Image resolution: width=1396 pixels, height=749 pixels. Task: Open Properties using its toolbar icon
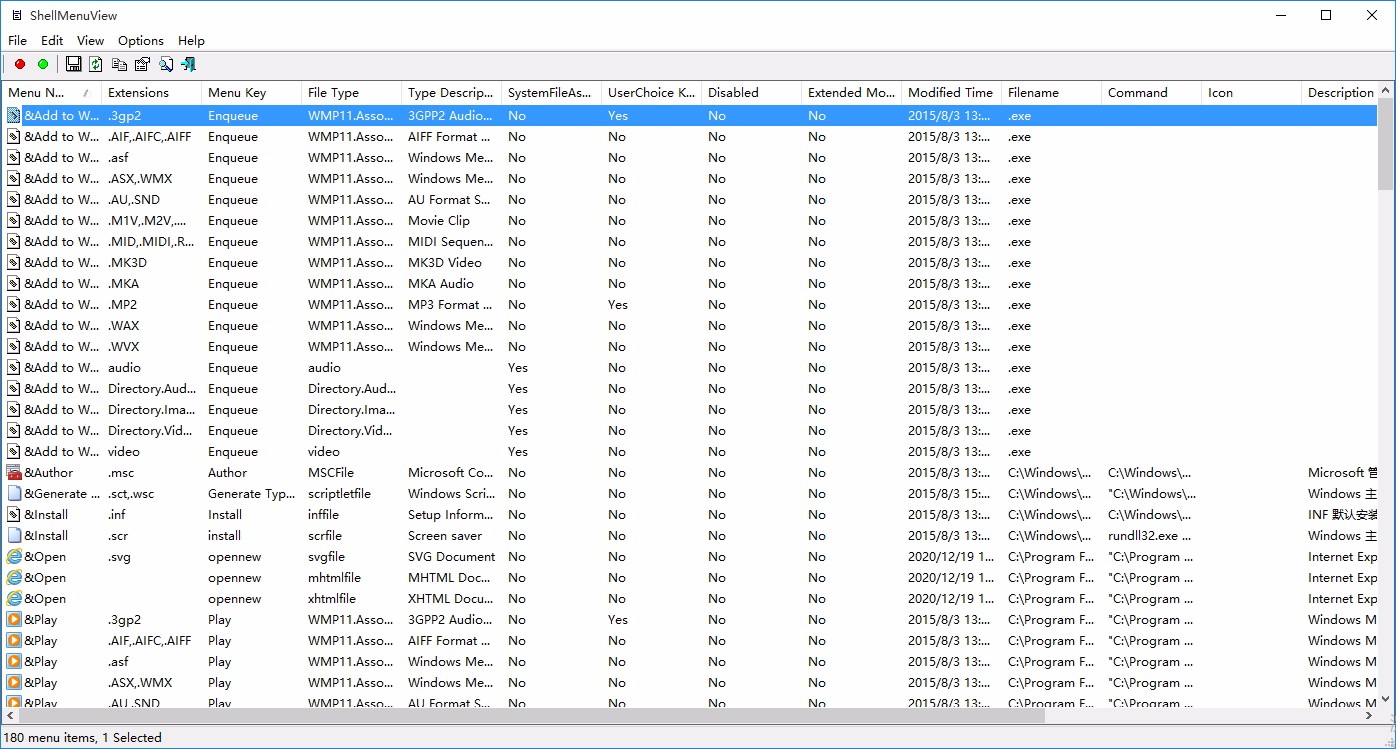coord(141,63)
